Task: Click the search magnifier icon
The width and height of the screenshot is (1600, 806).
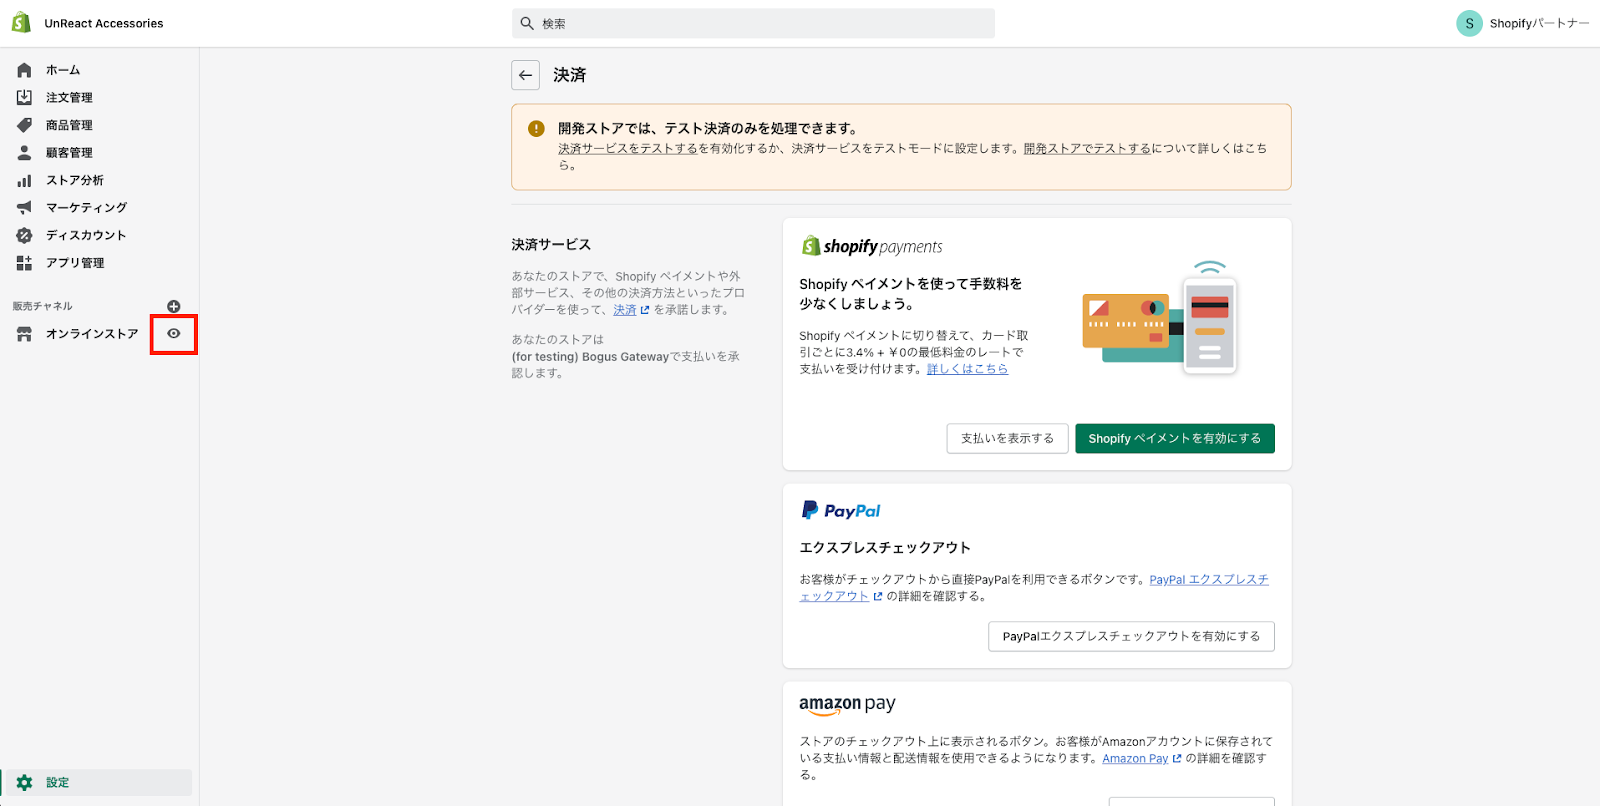Action: [x=527, y=23]
